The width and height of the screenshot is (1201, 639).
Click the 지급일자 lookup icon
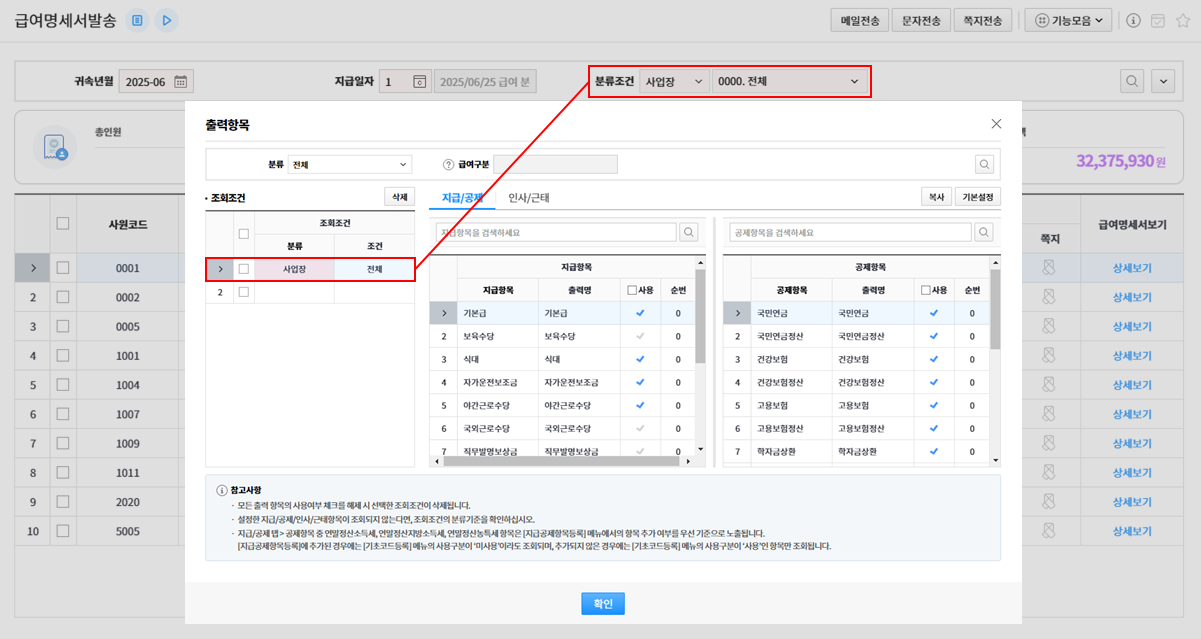[420, 82]
